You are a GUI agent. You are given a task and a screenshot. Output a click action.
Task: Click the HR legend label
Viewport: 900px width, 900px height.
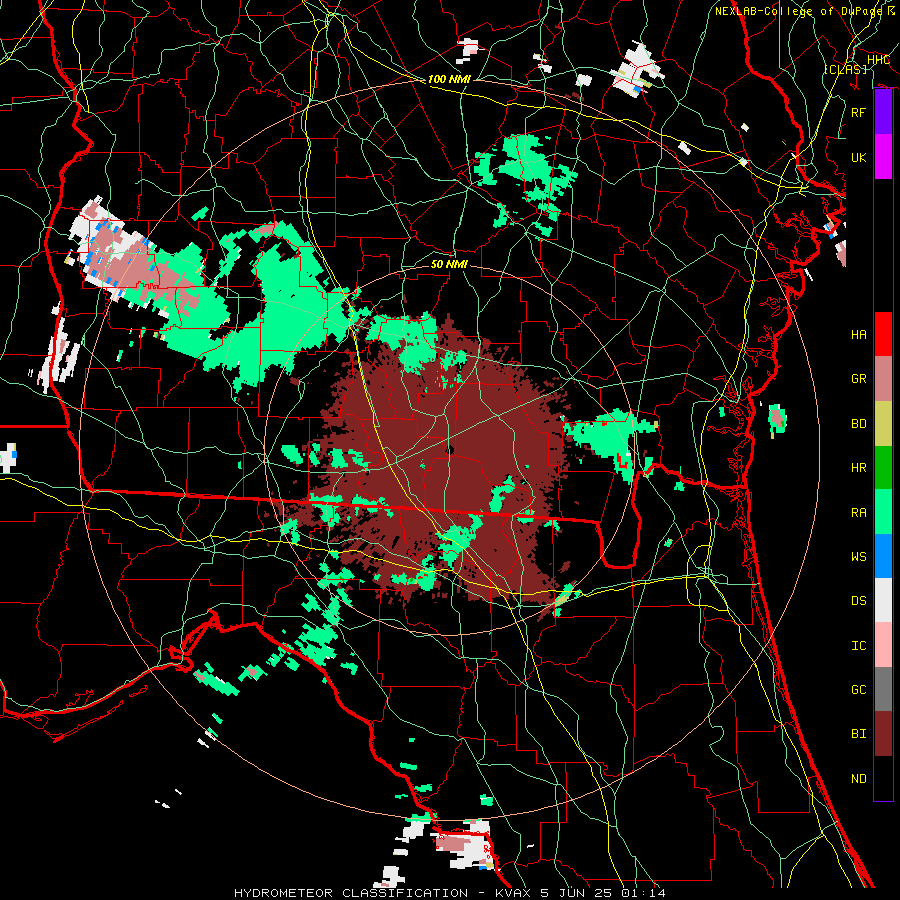[x=859, y=468]
